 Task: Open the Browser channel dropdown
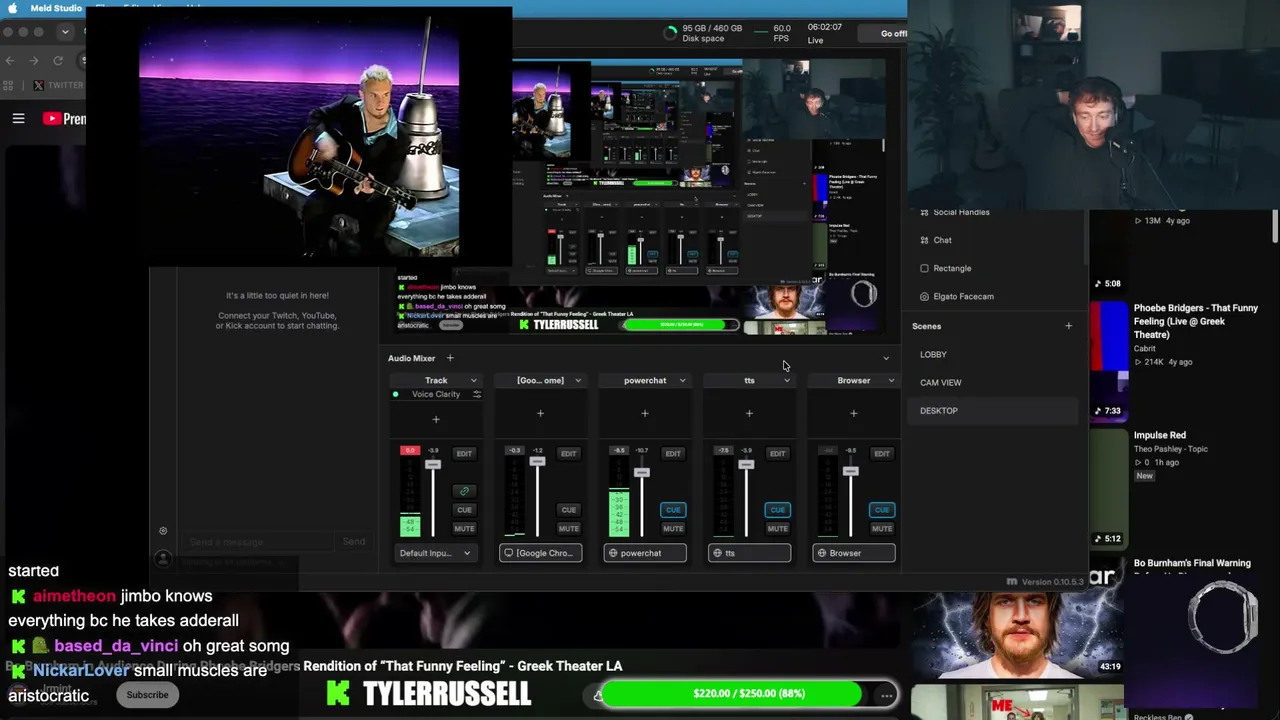pos(891,380)
